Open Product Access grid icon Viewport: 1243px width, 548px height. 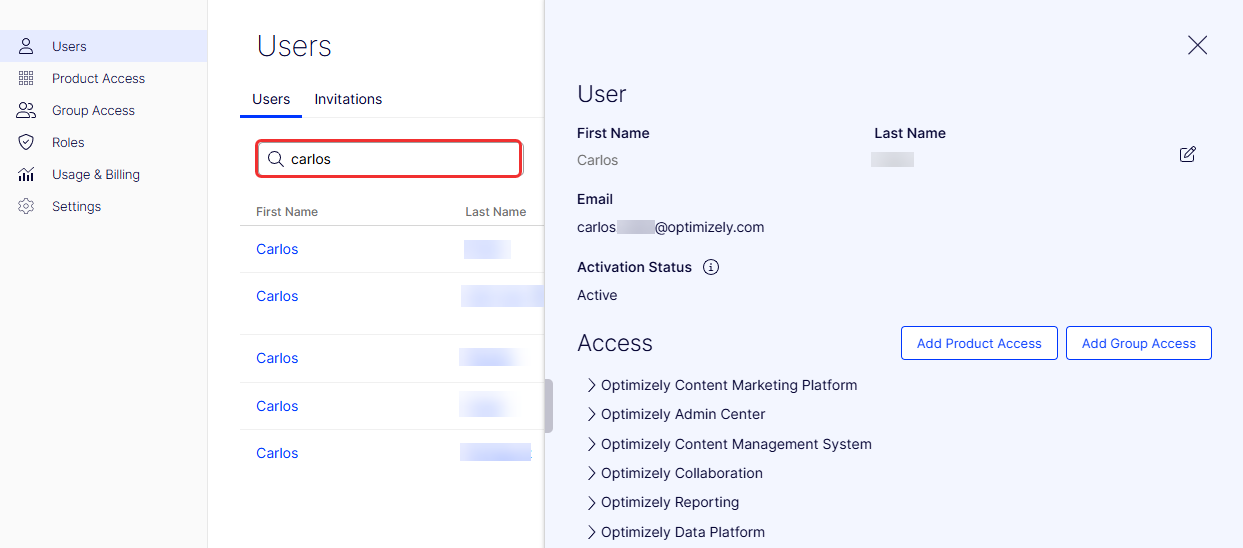click(x=27, y=78)
